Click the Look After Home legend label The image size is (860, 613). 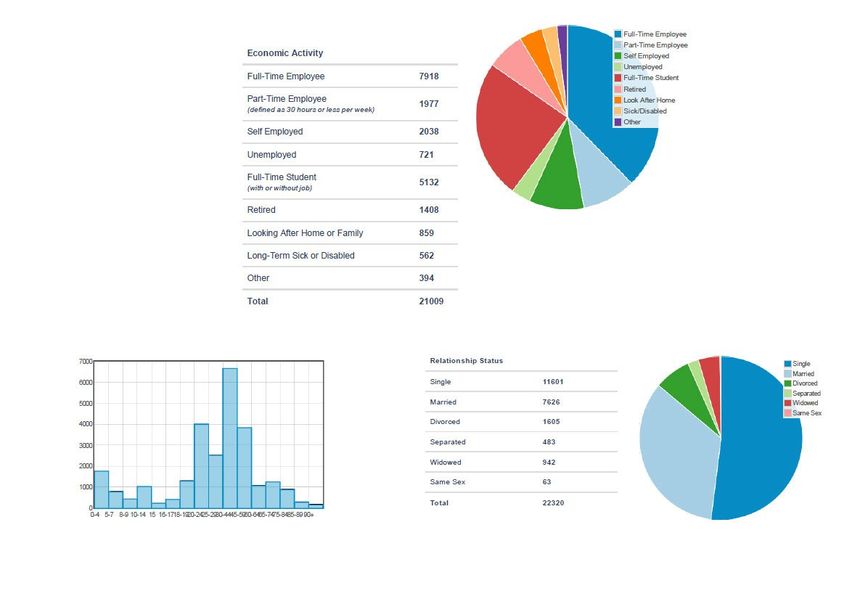coord(649,101)
